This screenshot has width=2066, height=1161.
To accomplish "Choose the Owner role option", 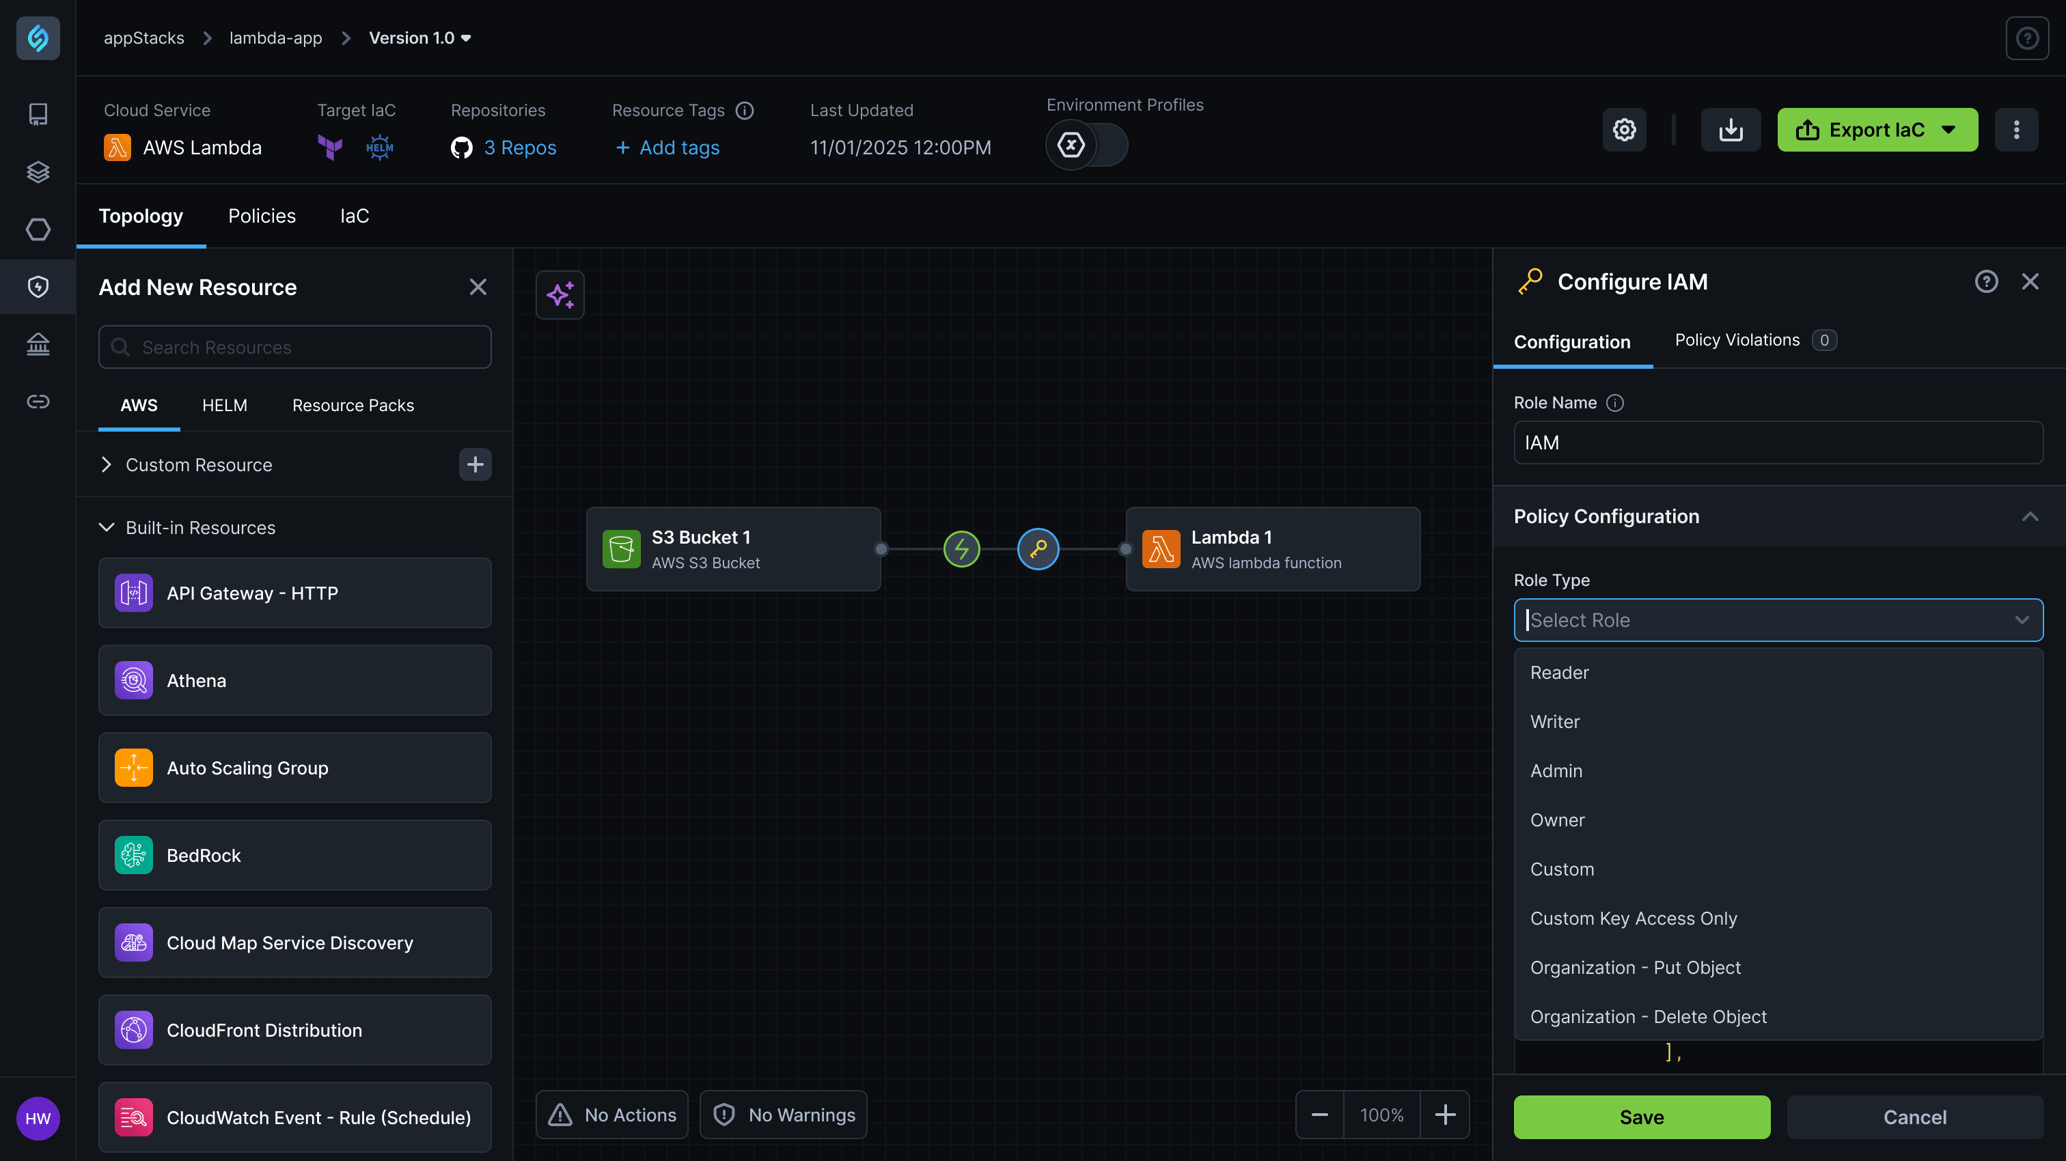I will (1778, 819).
